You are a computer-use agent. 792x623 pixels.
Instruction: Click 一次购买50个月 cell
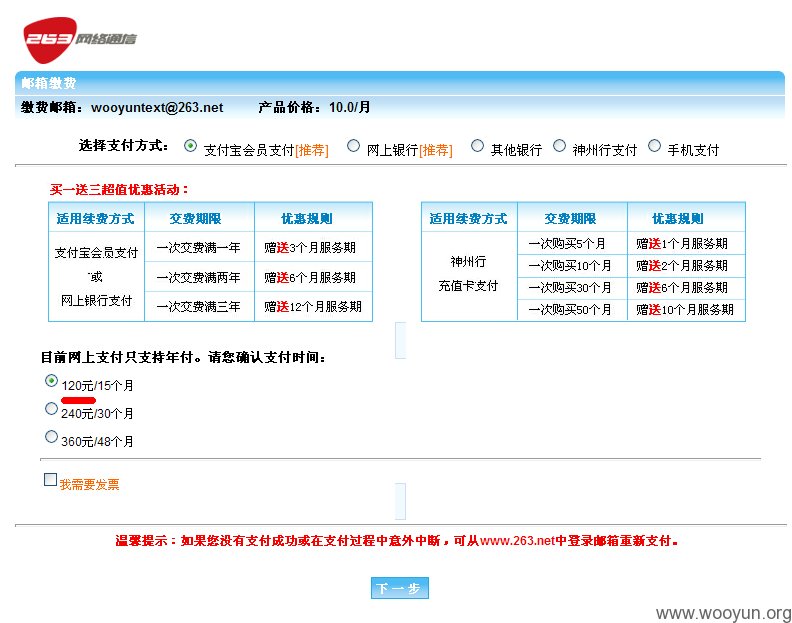coord(572,310)
